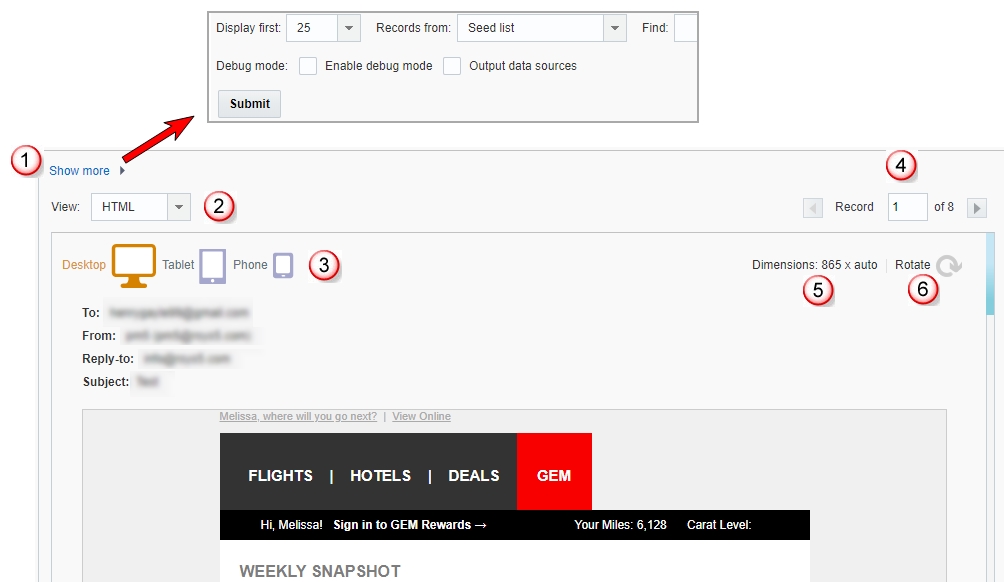
Task: Switch preview to the Phone device icon
Action: click(283, 265)
